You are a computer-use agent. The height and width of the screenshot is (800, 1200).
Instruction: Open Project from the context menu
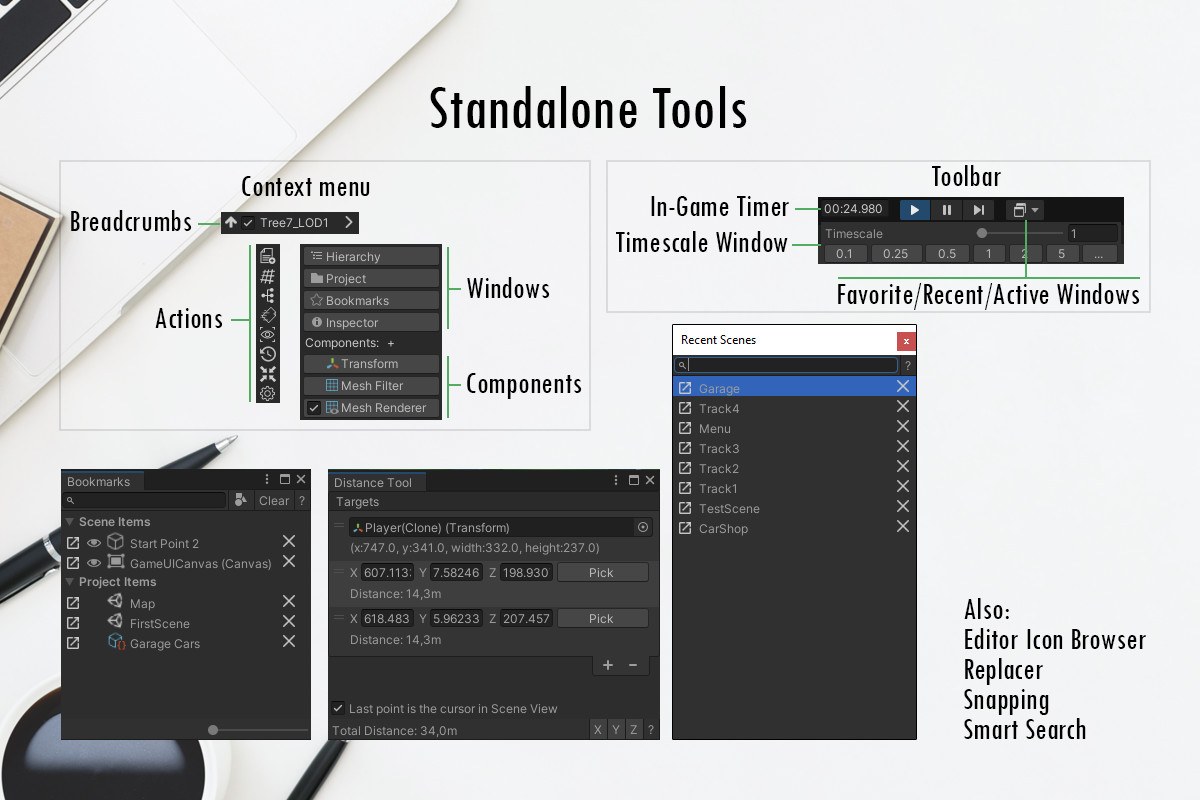371,279
